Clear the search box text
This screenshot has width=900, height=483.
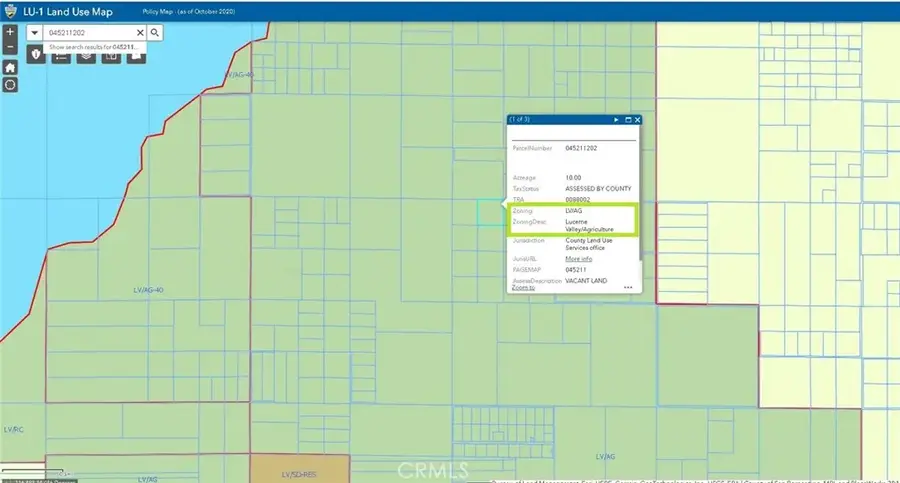pos(140,33)
